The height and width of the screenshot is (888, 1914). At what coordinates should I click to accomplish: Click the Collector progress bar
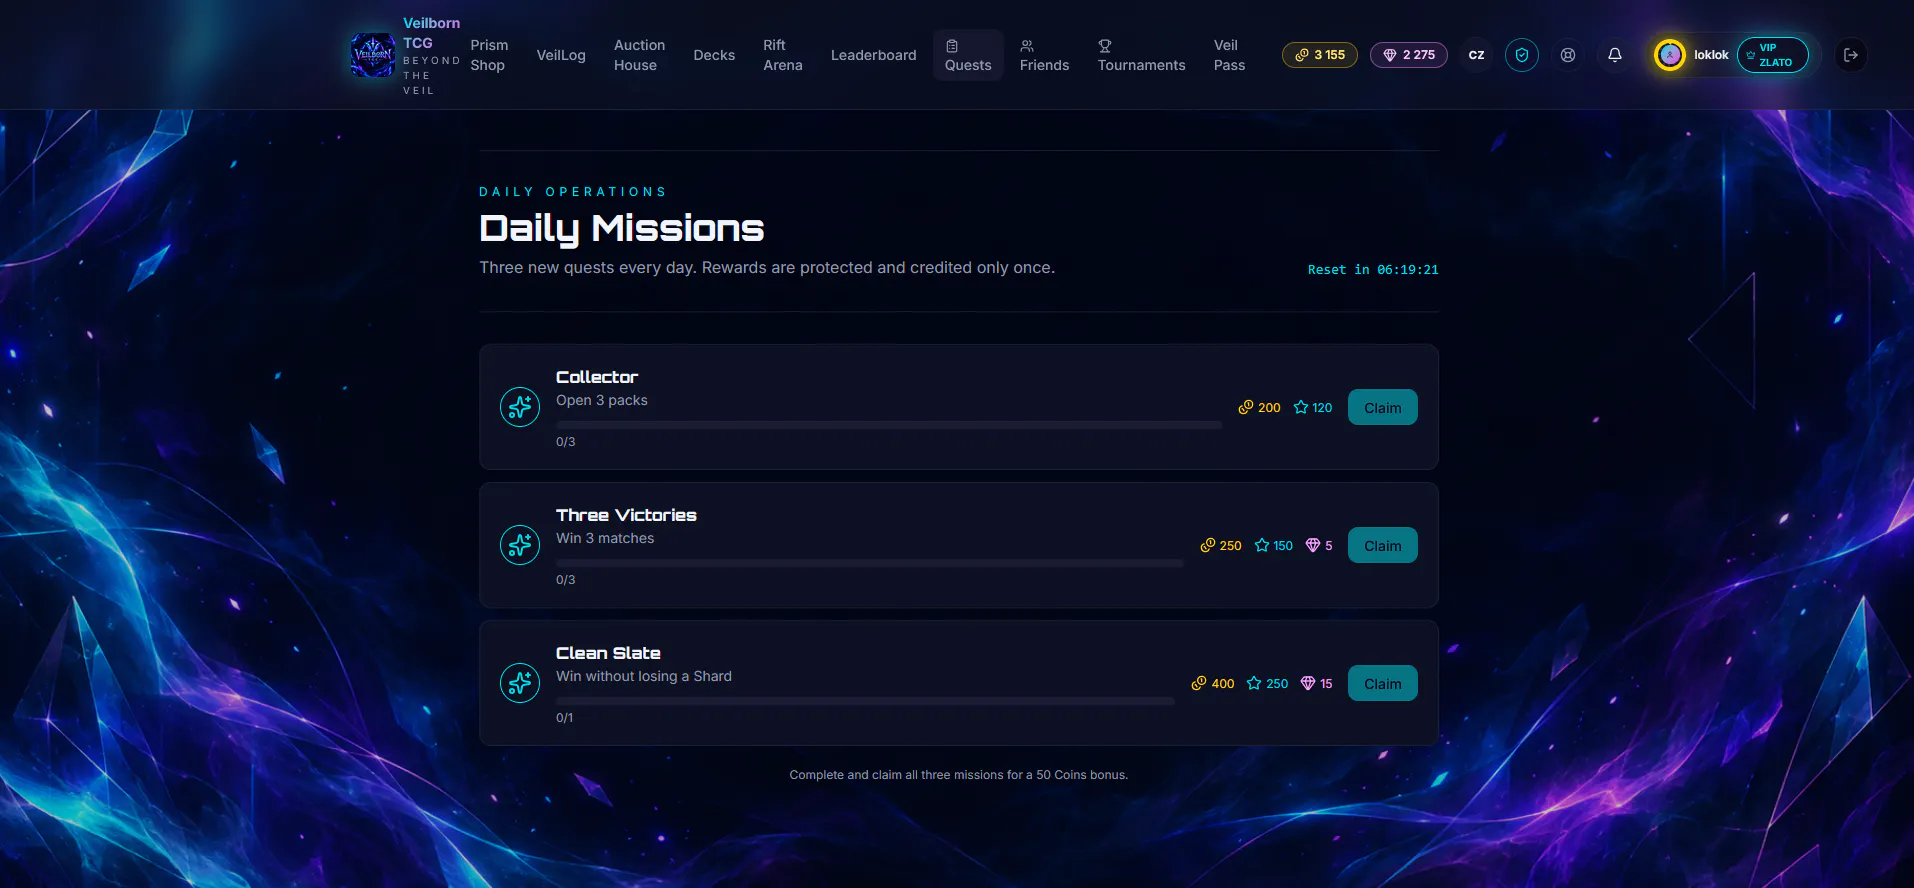coord(889,425)
